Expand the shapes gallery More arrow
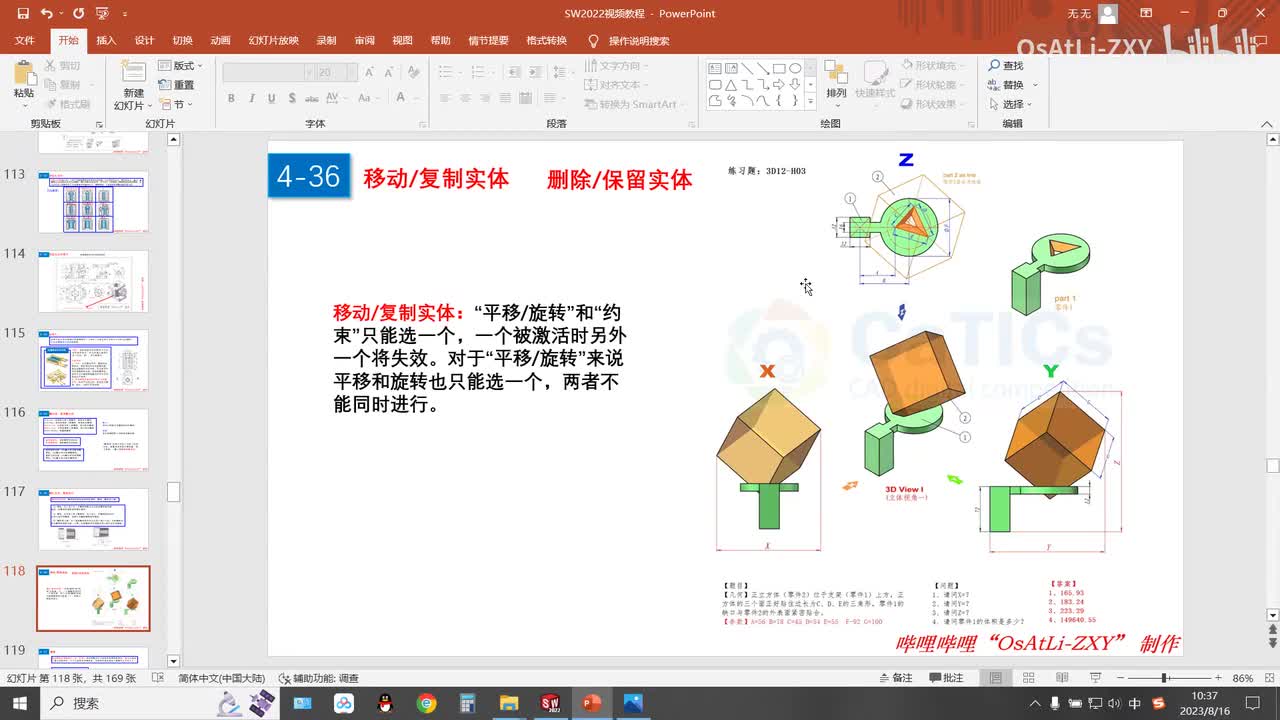The image size is (1280, 720). click(811, 101)
